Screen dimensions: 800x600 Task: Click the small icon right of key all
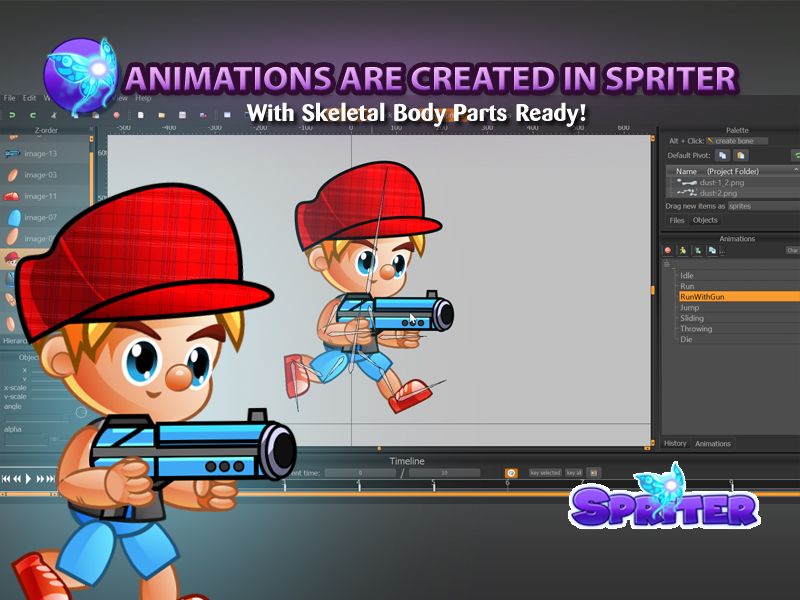click(x=593, y=473)
